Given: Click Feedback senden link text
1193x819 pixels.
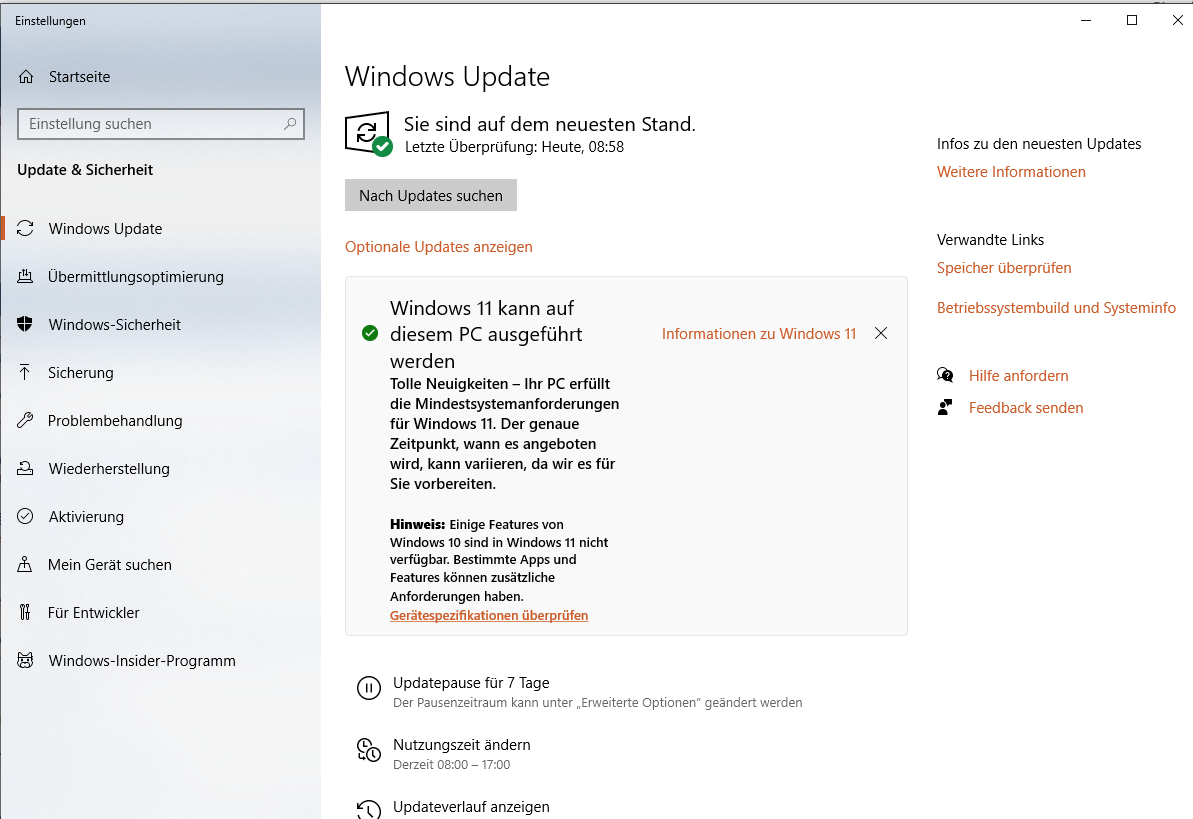Looking at the screenshot, I should point(1026,407).
